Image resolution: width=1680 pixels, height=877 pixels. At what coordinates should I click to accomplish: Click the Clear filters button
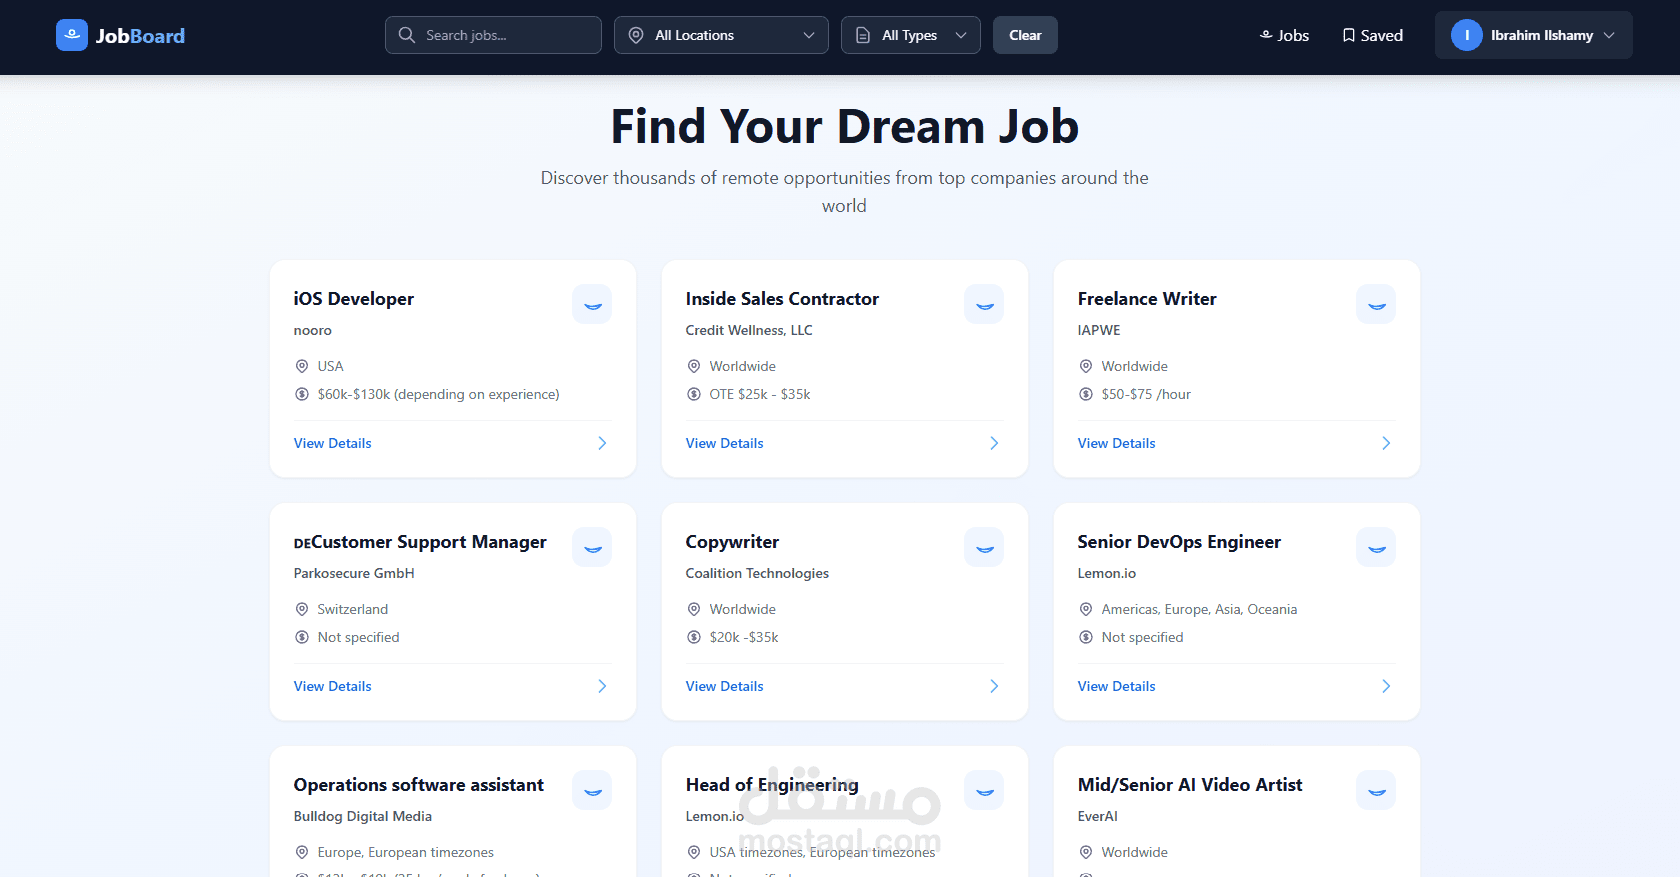[x=1025, y=35]
